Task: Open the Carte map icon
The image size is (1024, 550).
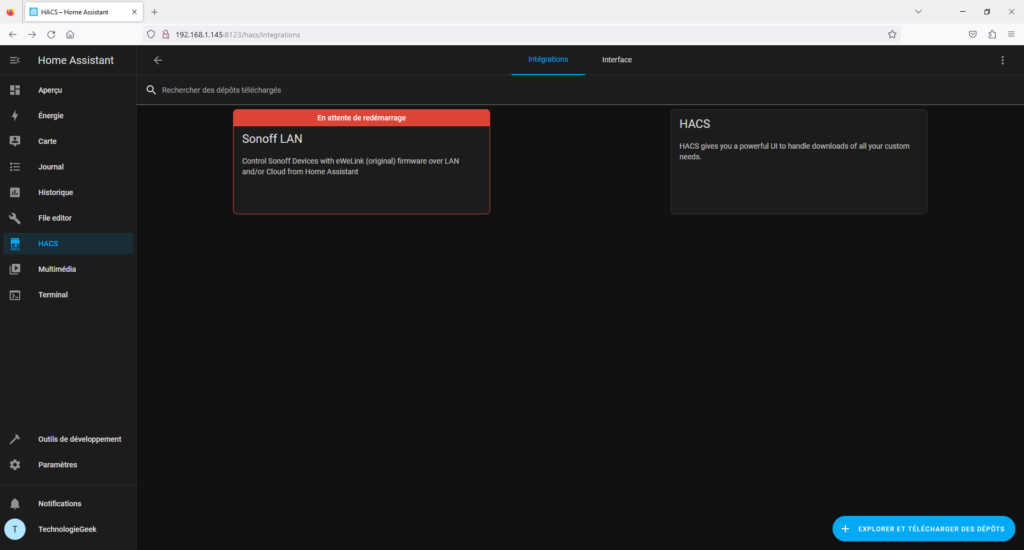Action: (15, 141)
